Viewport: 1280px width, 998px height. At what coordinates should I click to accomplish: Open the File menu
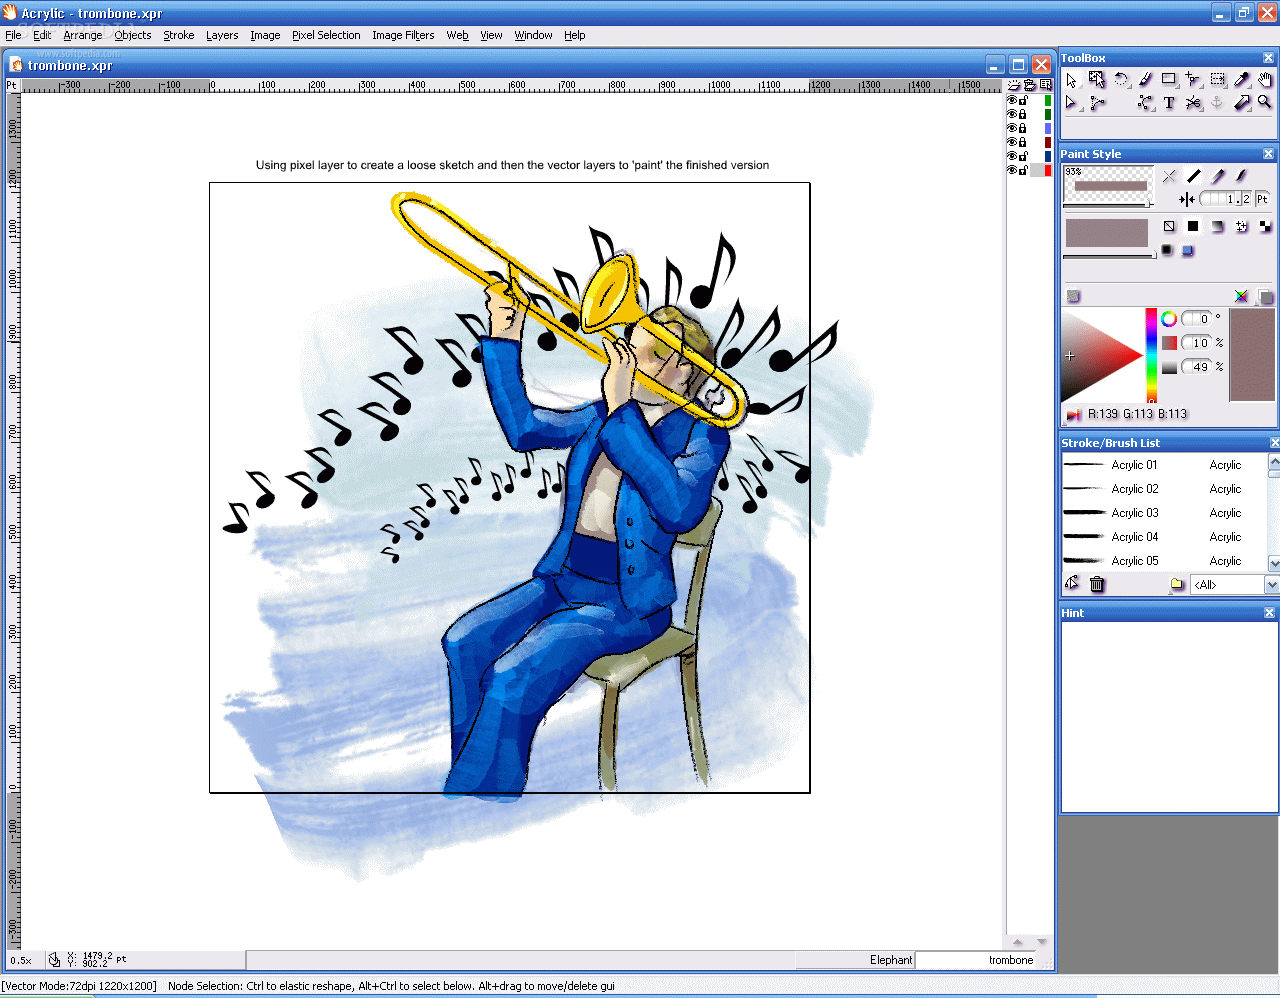click(13, 35)
